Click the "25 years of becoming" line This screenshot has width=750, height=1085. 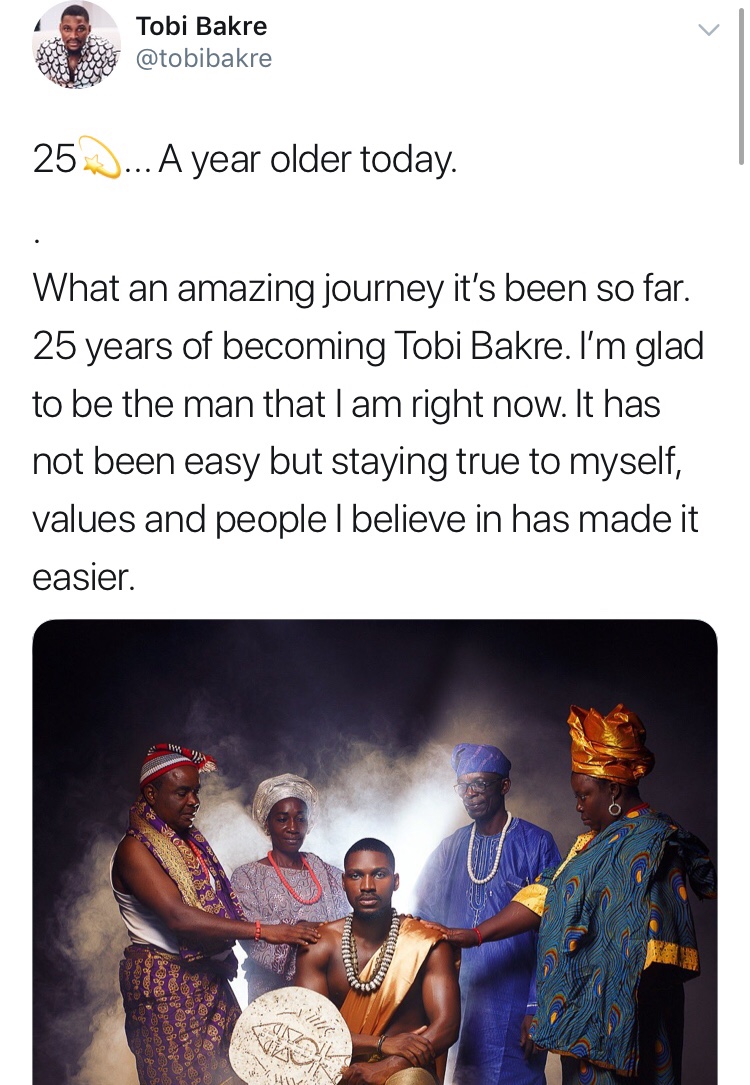tap(368, 347)
